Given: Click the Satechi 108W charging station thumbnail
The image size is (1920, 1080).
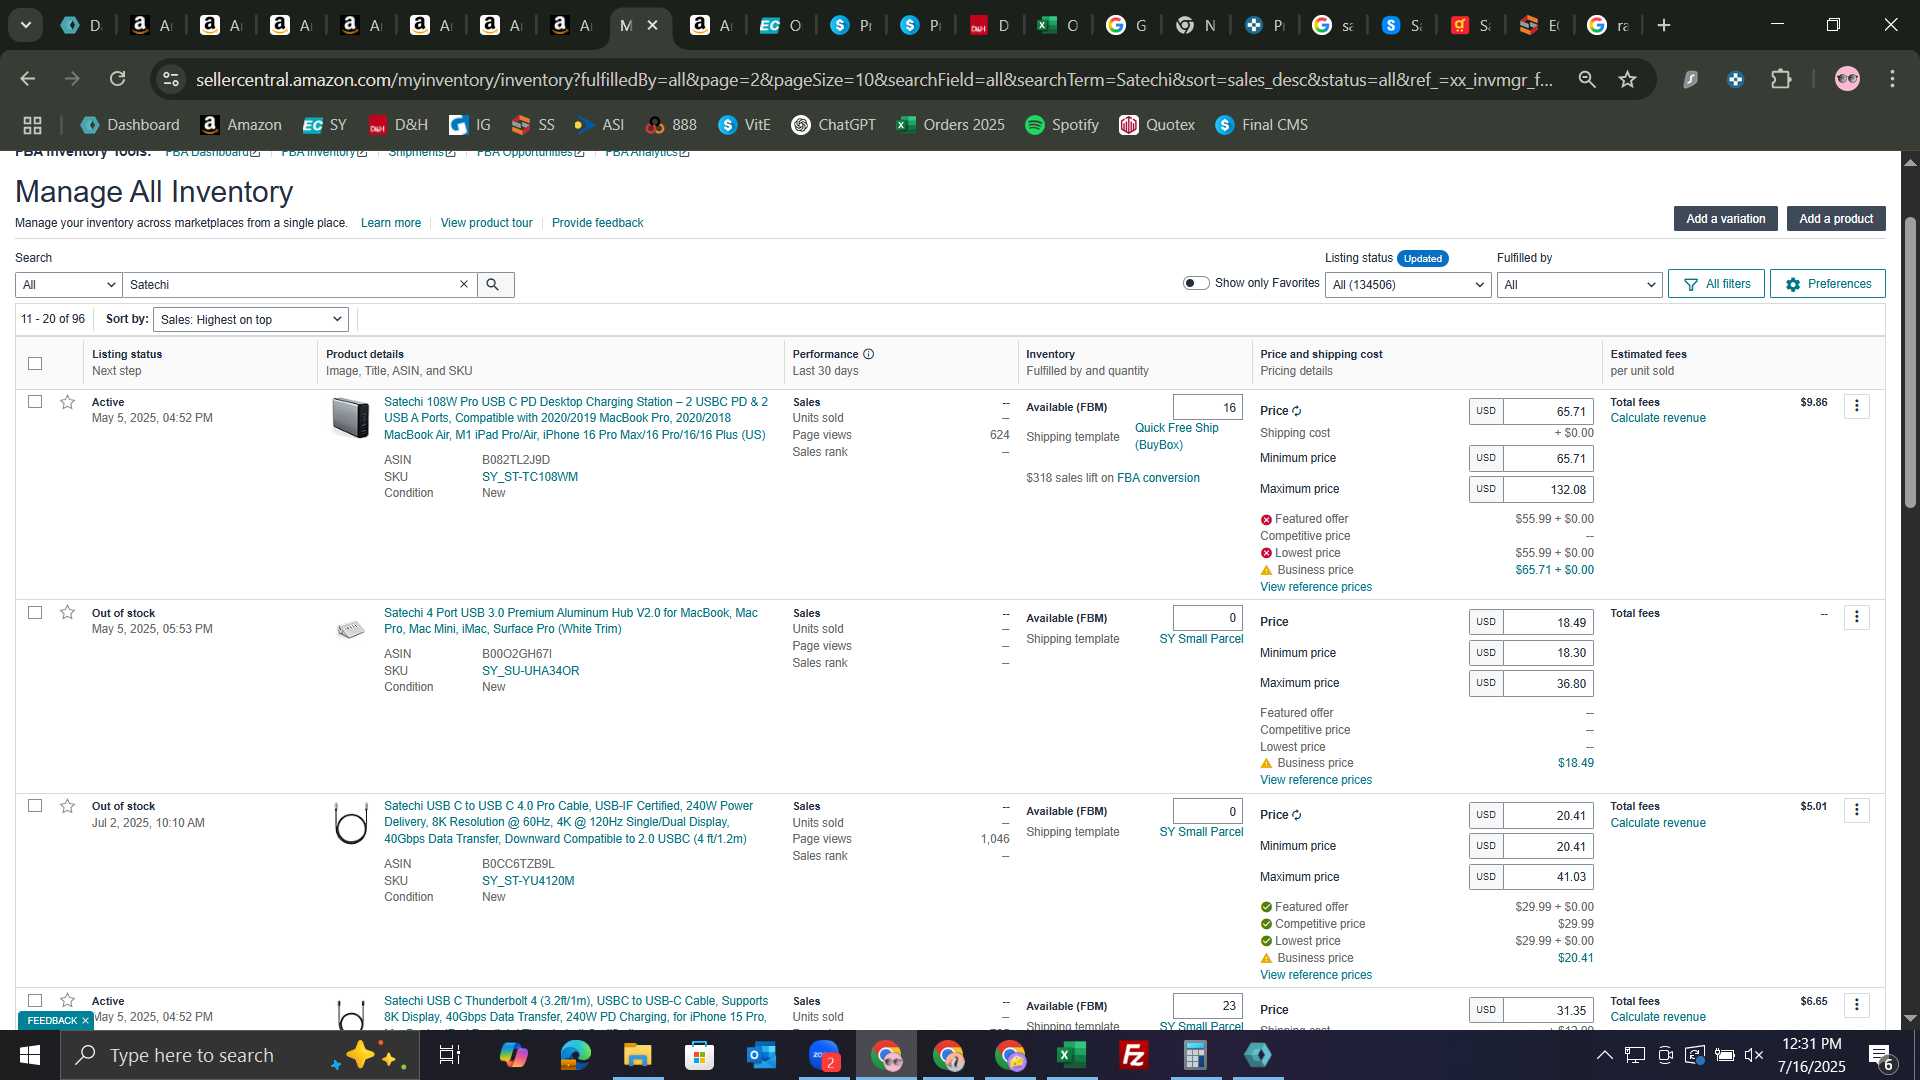Looking at the screenshot, I should click(351, 418).
